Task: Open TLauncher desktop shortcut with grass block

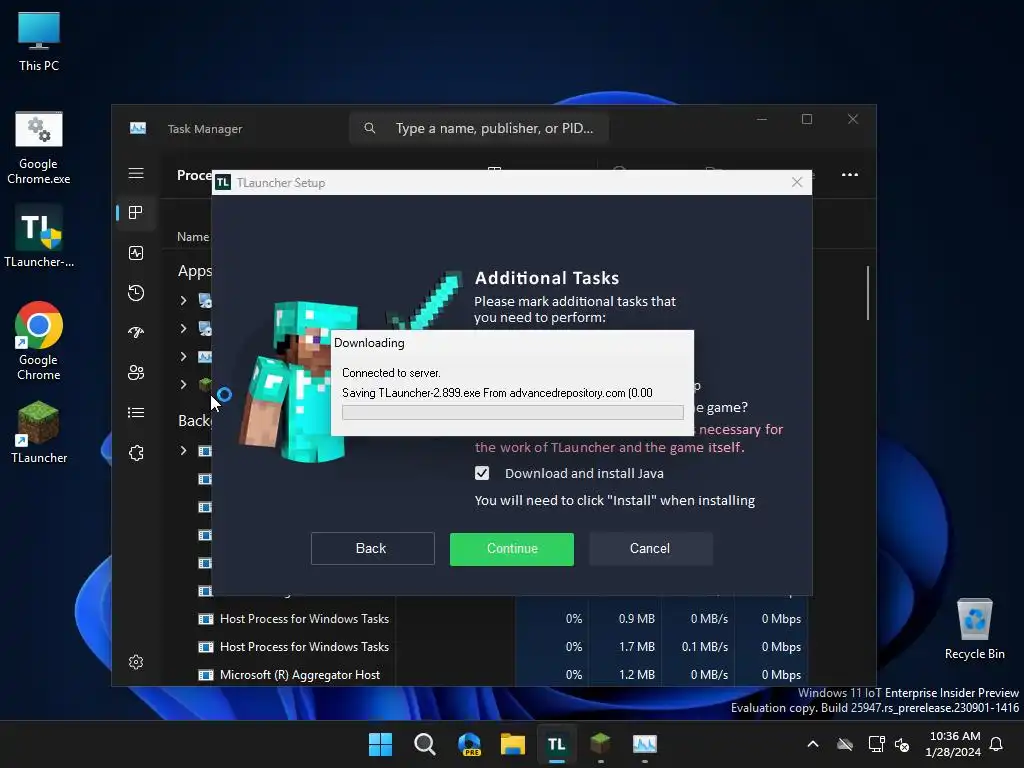Action: click(39, 432)
